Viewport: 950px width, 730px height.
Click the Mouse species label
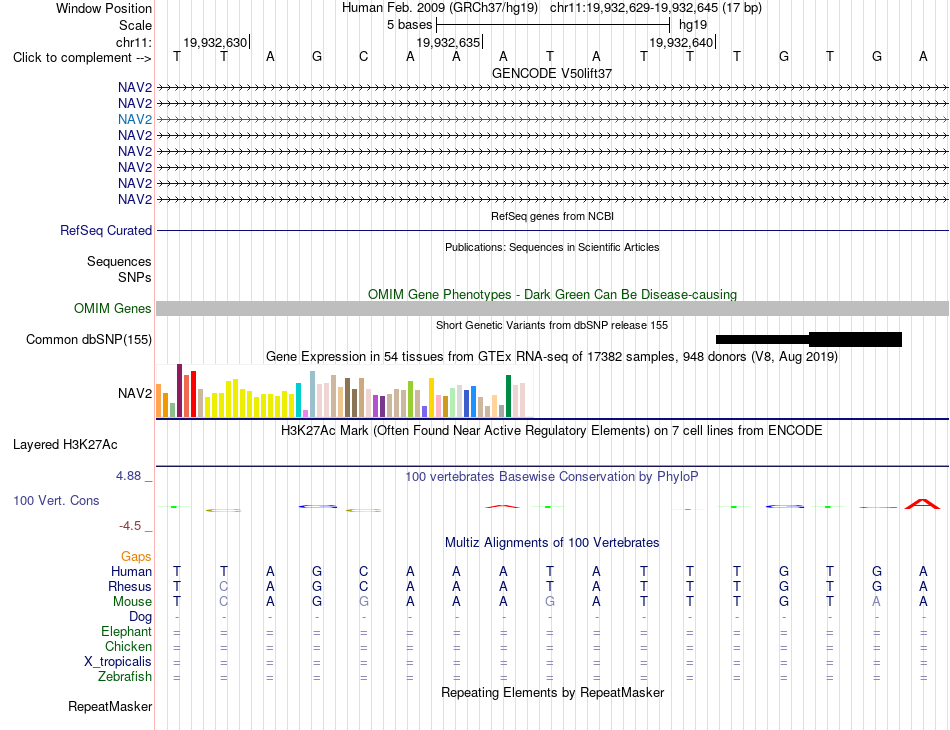click(132, 602)
